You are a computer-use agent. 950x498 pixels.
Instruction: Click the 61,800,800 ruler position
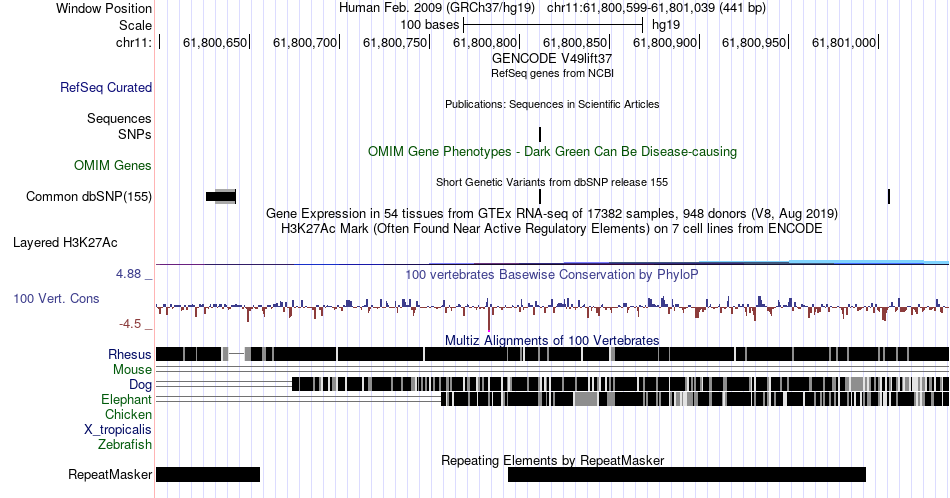485,42
